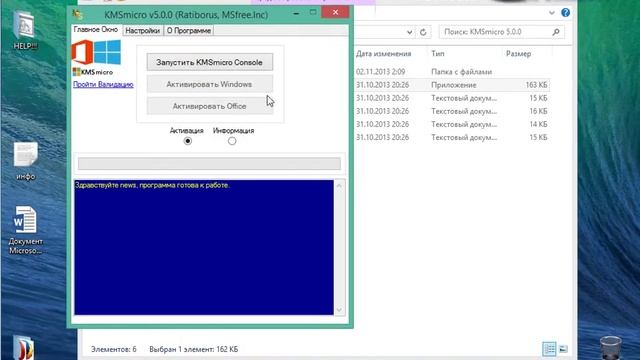
Task: Click the Пройти Валидацию link
Action: click(x=103, y=84)
